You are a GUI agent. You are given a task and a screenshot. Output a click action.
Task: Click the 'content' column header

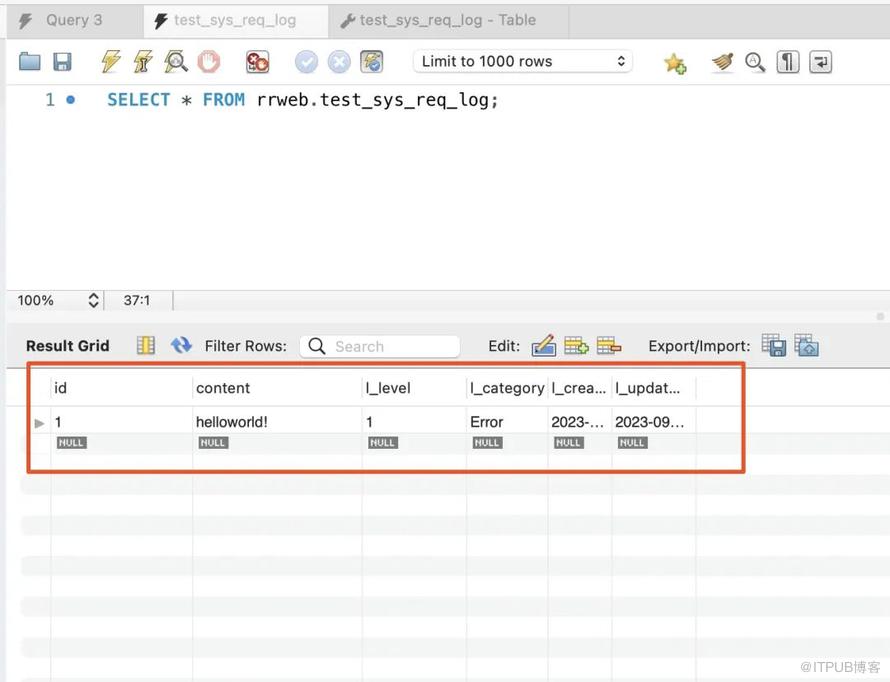(x=223, y=388)
